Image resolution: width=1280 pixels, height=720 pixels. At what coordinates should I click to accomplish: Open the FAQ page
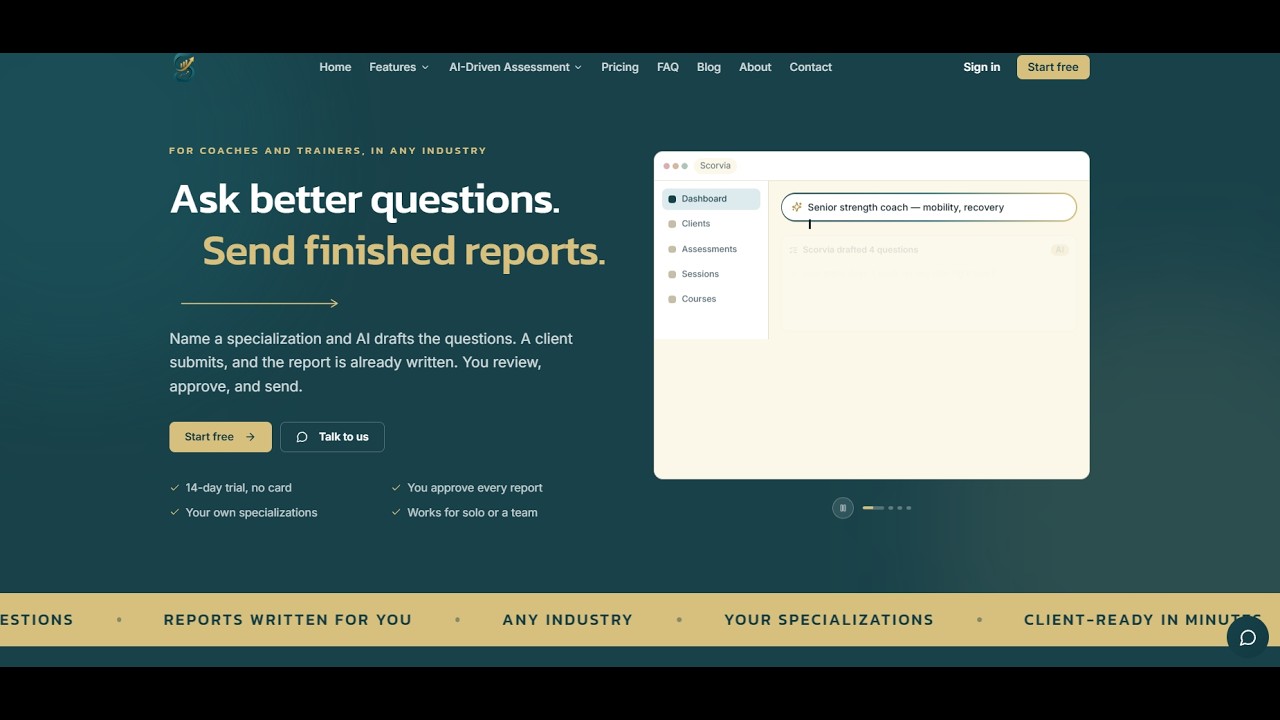pyautogui.click(x=668, y=67)
